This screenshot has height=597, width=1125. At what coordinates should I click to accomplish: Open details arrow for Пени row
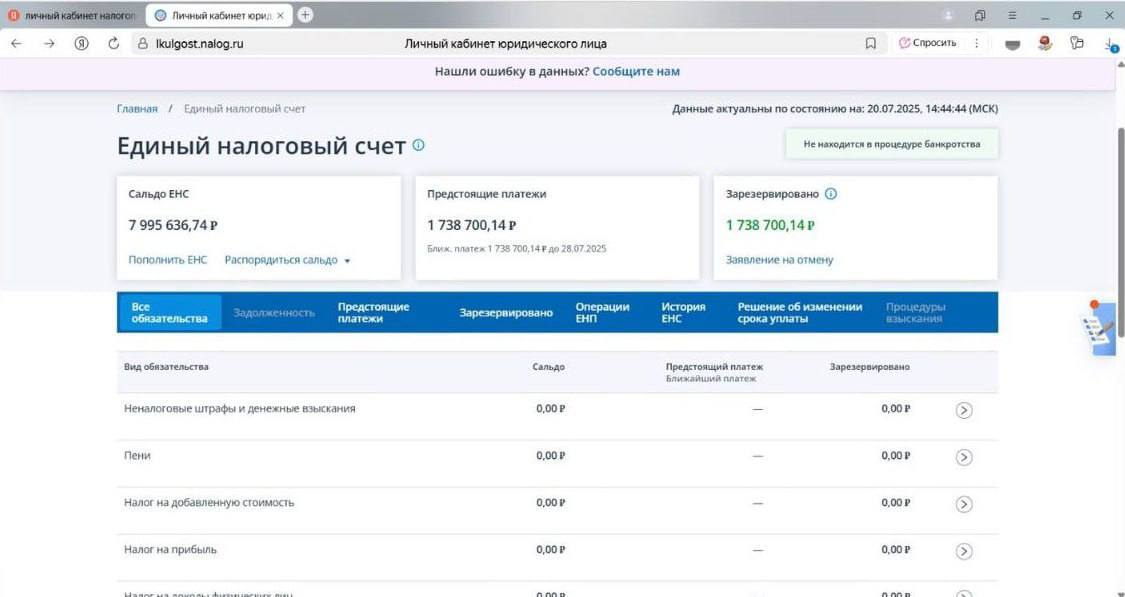(x=964, y=457)
